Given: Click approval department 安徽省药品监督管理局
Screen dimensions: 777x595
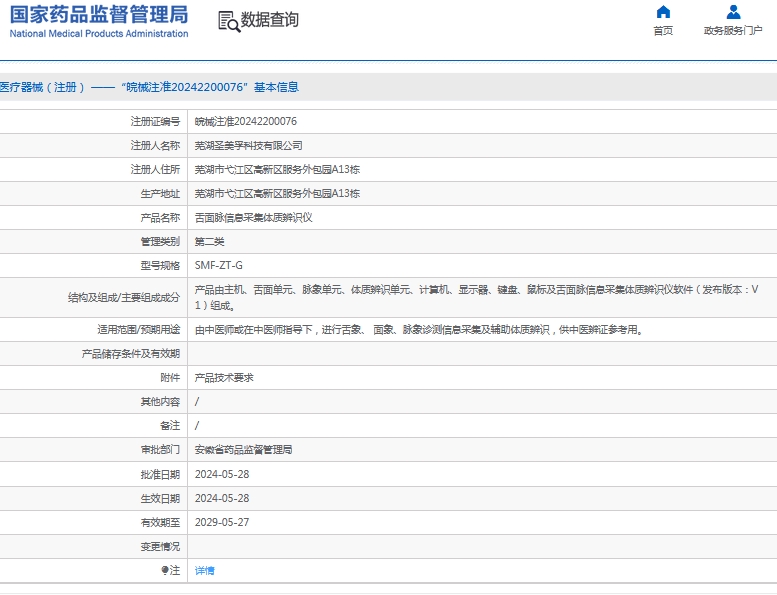Looking at the screenshot, I should 243,450.
